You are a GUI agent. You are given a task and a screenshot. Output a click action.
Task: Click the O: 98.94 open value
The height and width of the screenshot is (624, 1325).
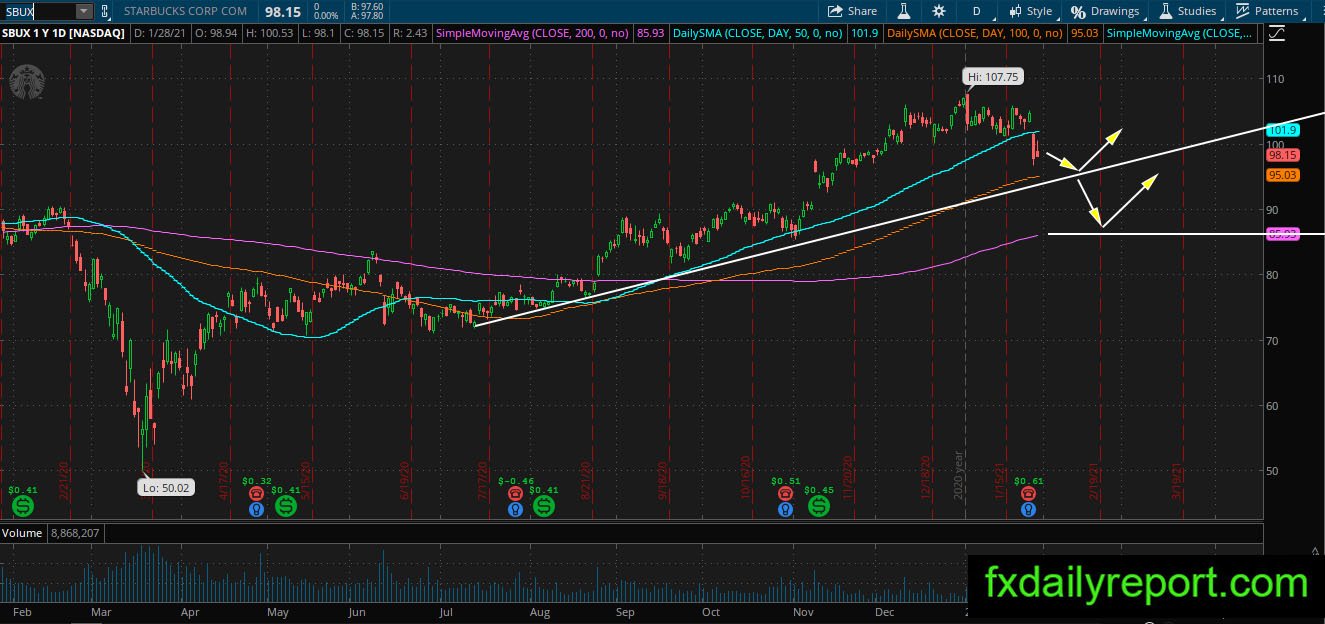(x=214, y=34)
